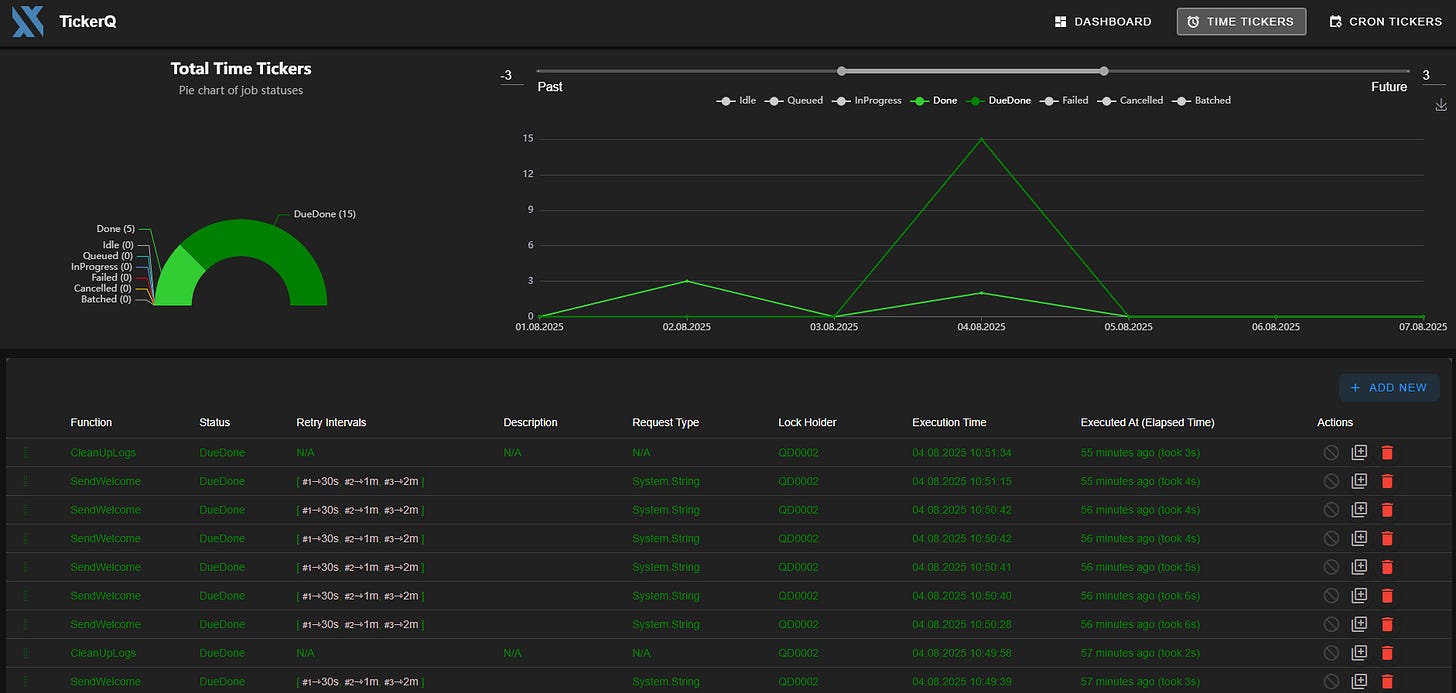Click '04.08.2025 10:50:28' execution time cell
Viewport: 1456px width, 693px height.
[961, 624]
